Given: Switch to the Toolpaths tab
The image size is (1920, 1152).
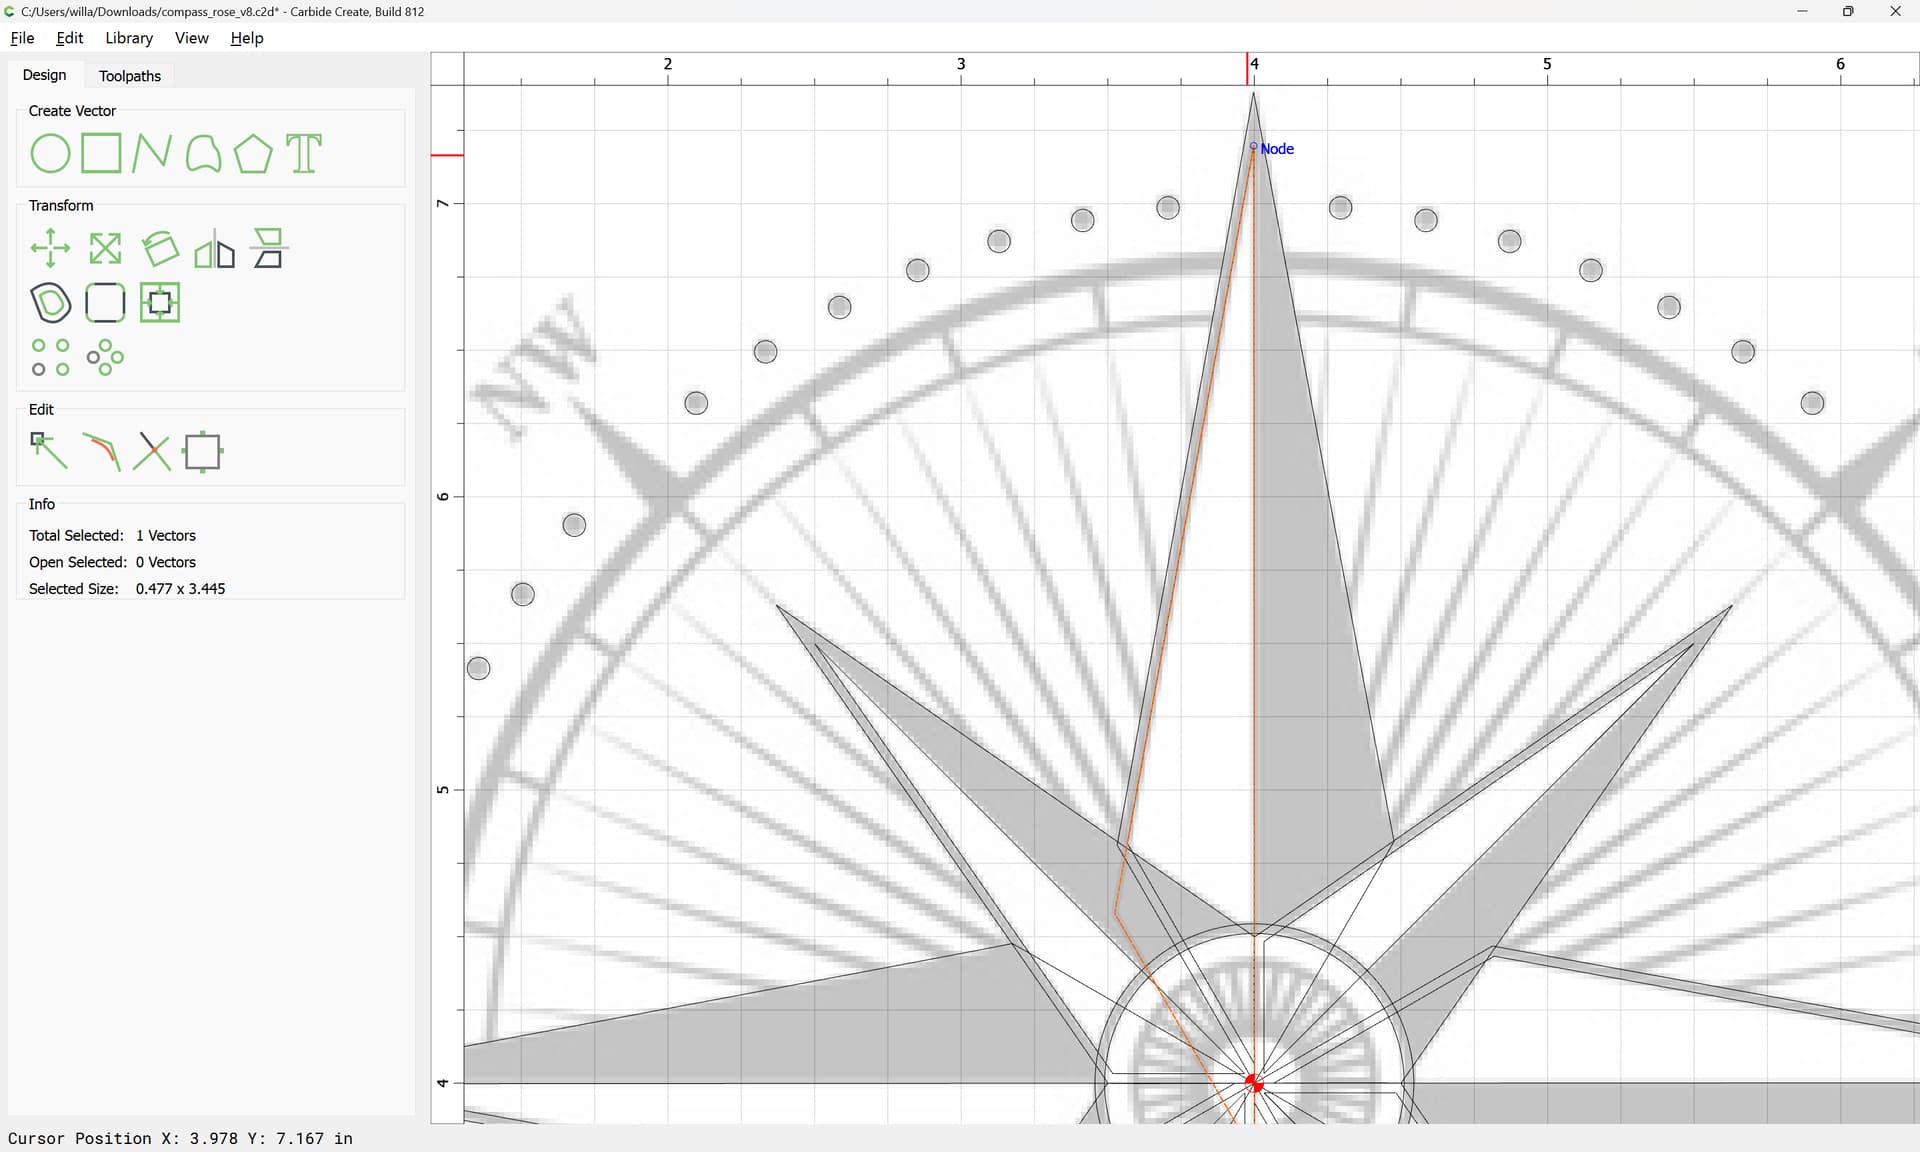Looking at the screenshot, I should click(130, 76).
